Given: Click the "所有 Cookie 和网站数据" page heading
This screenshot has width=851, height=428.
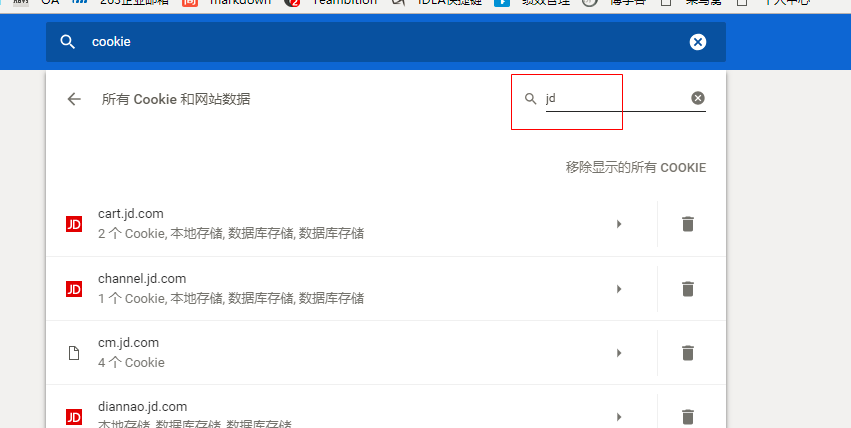Looking at the screenshot, I should pyautogui.click(x=176, y=99).
